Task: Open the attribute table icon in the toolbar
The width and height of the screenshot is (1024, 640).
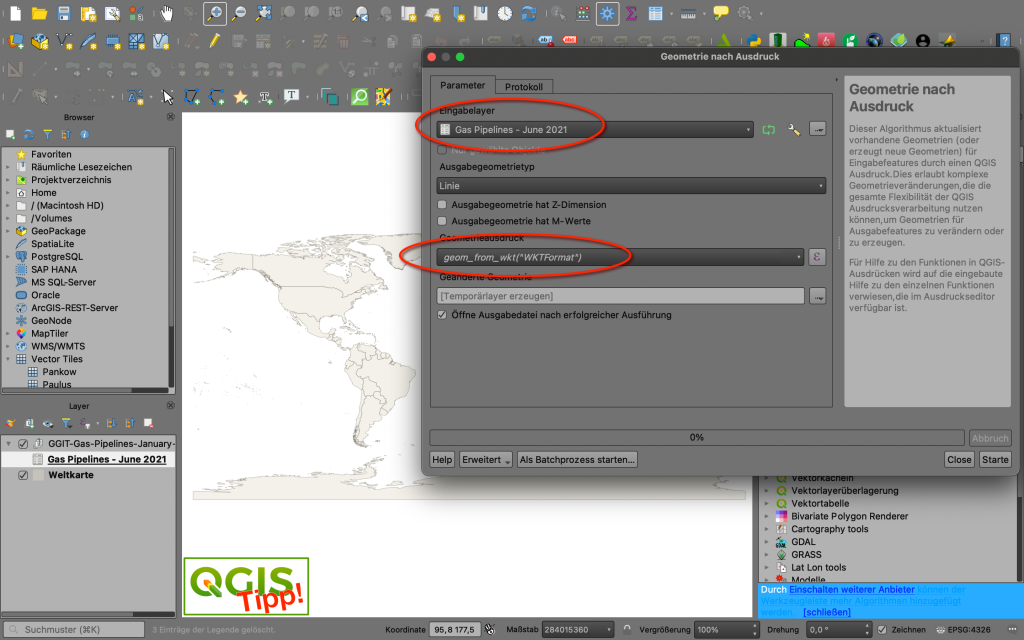Action: (656, 13)
